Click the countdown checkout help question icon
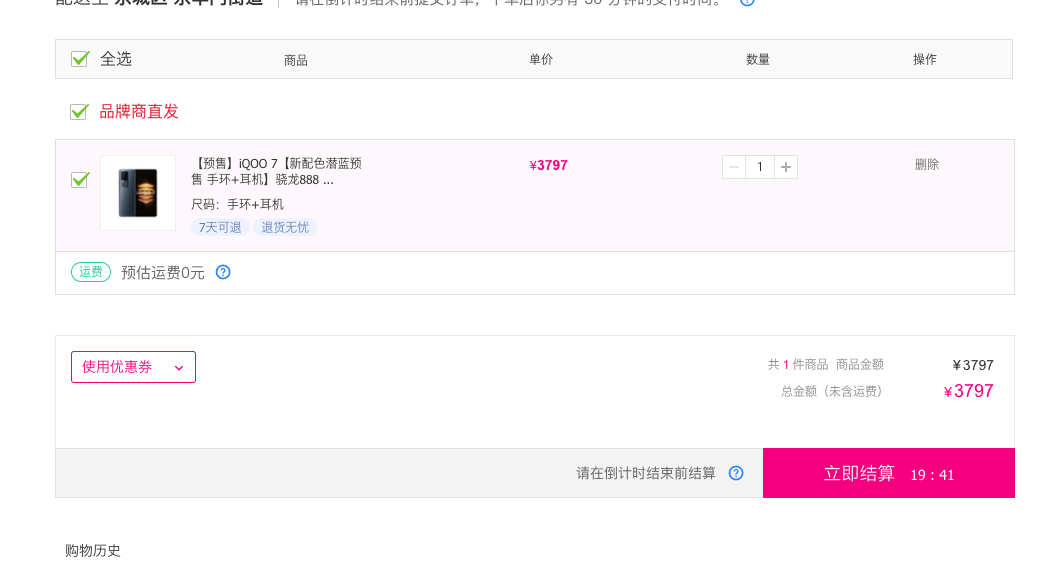Image resolution: width=1040 pixels, height=565 pixels. (736, 473)
